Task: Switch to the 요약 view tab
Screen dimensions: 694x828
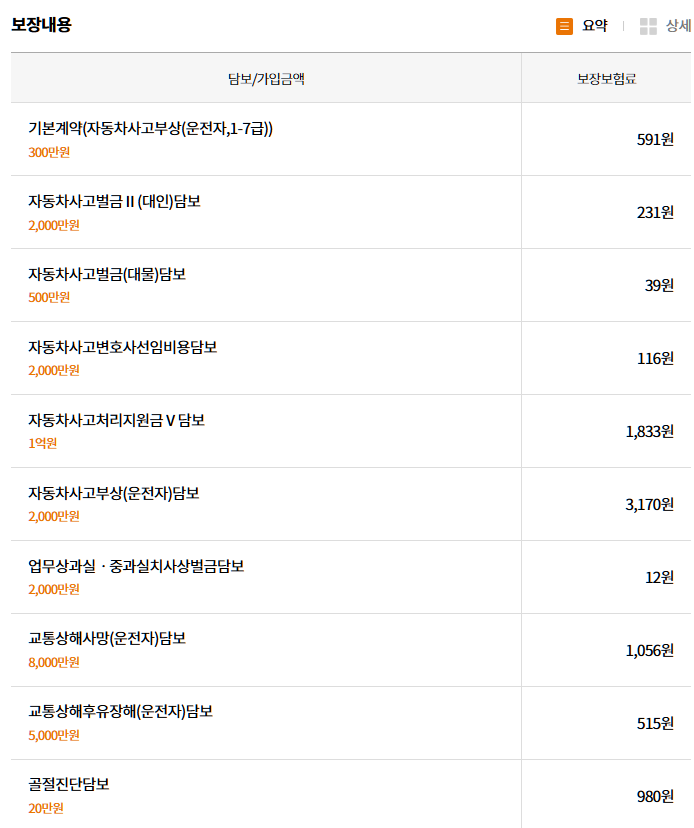Action: pyautogui.click(x=595, y=26)
